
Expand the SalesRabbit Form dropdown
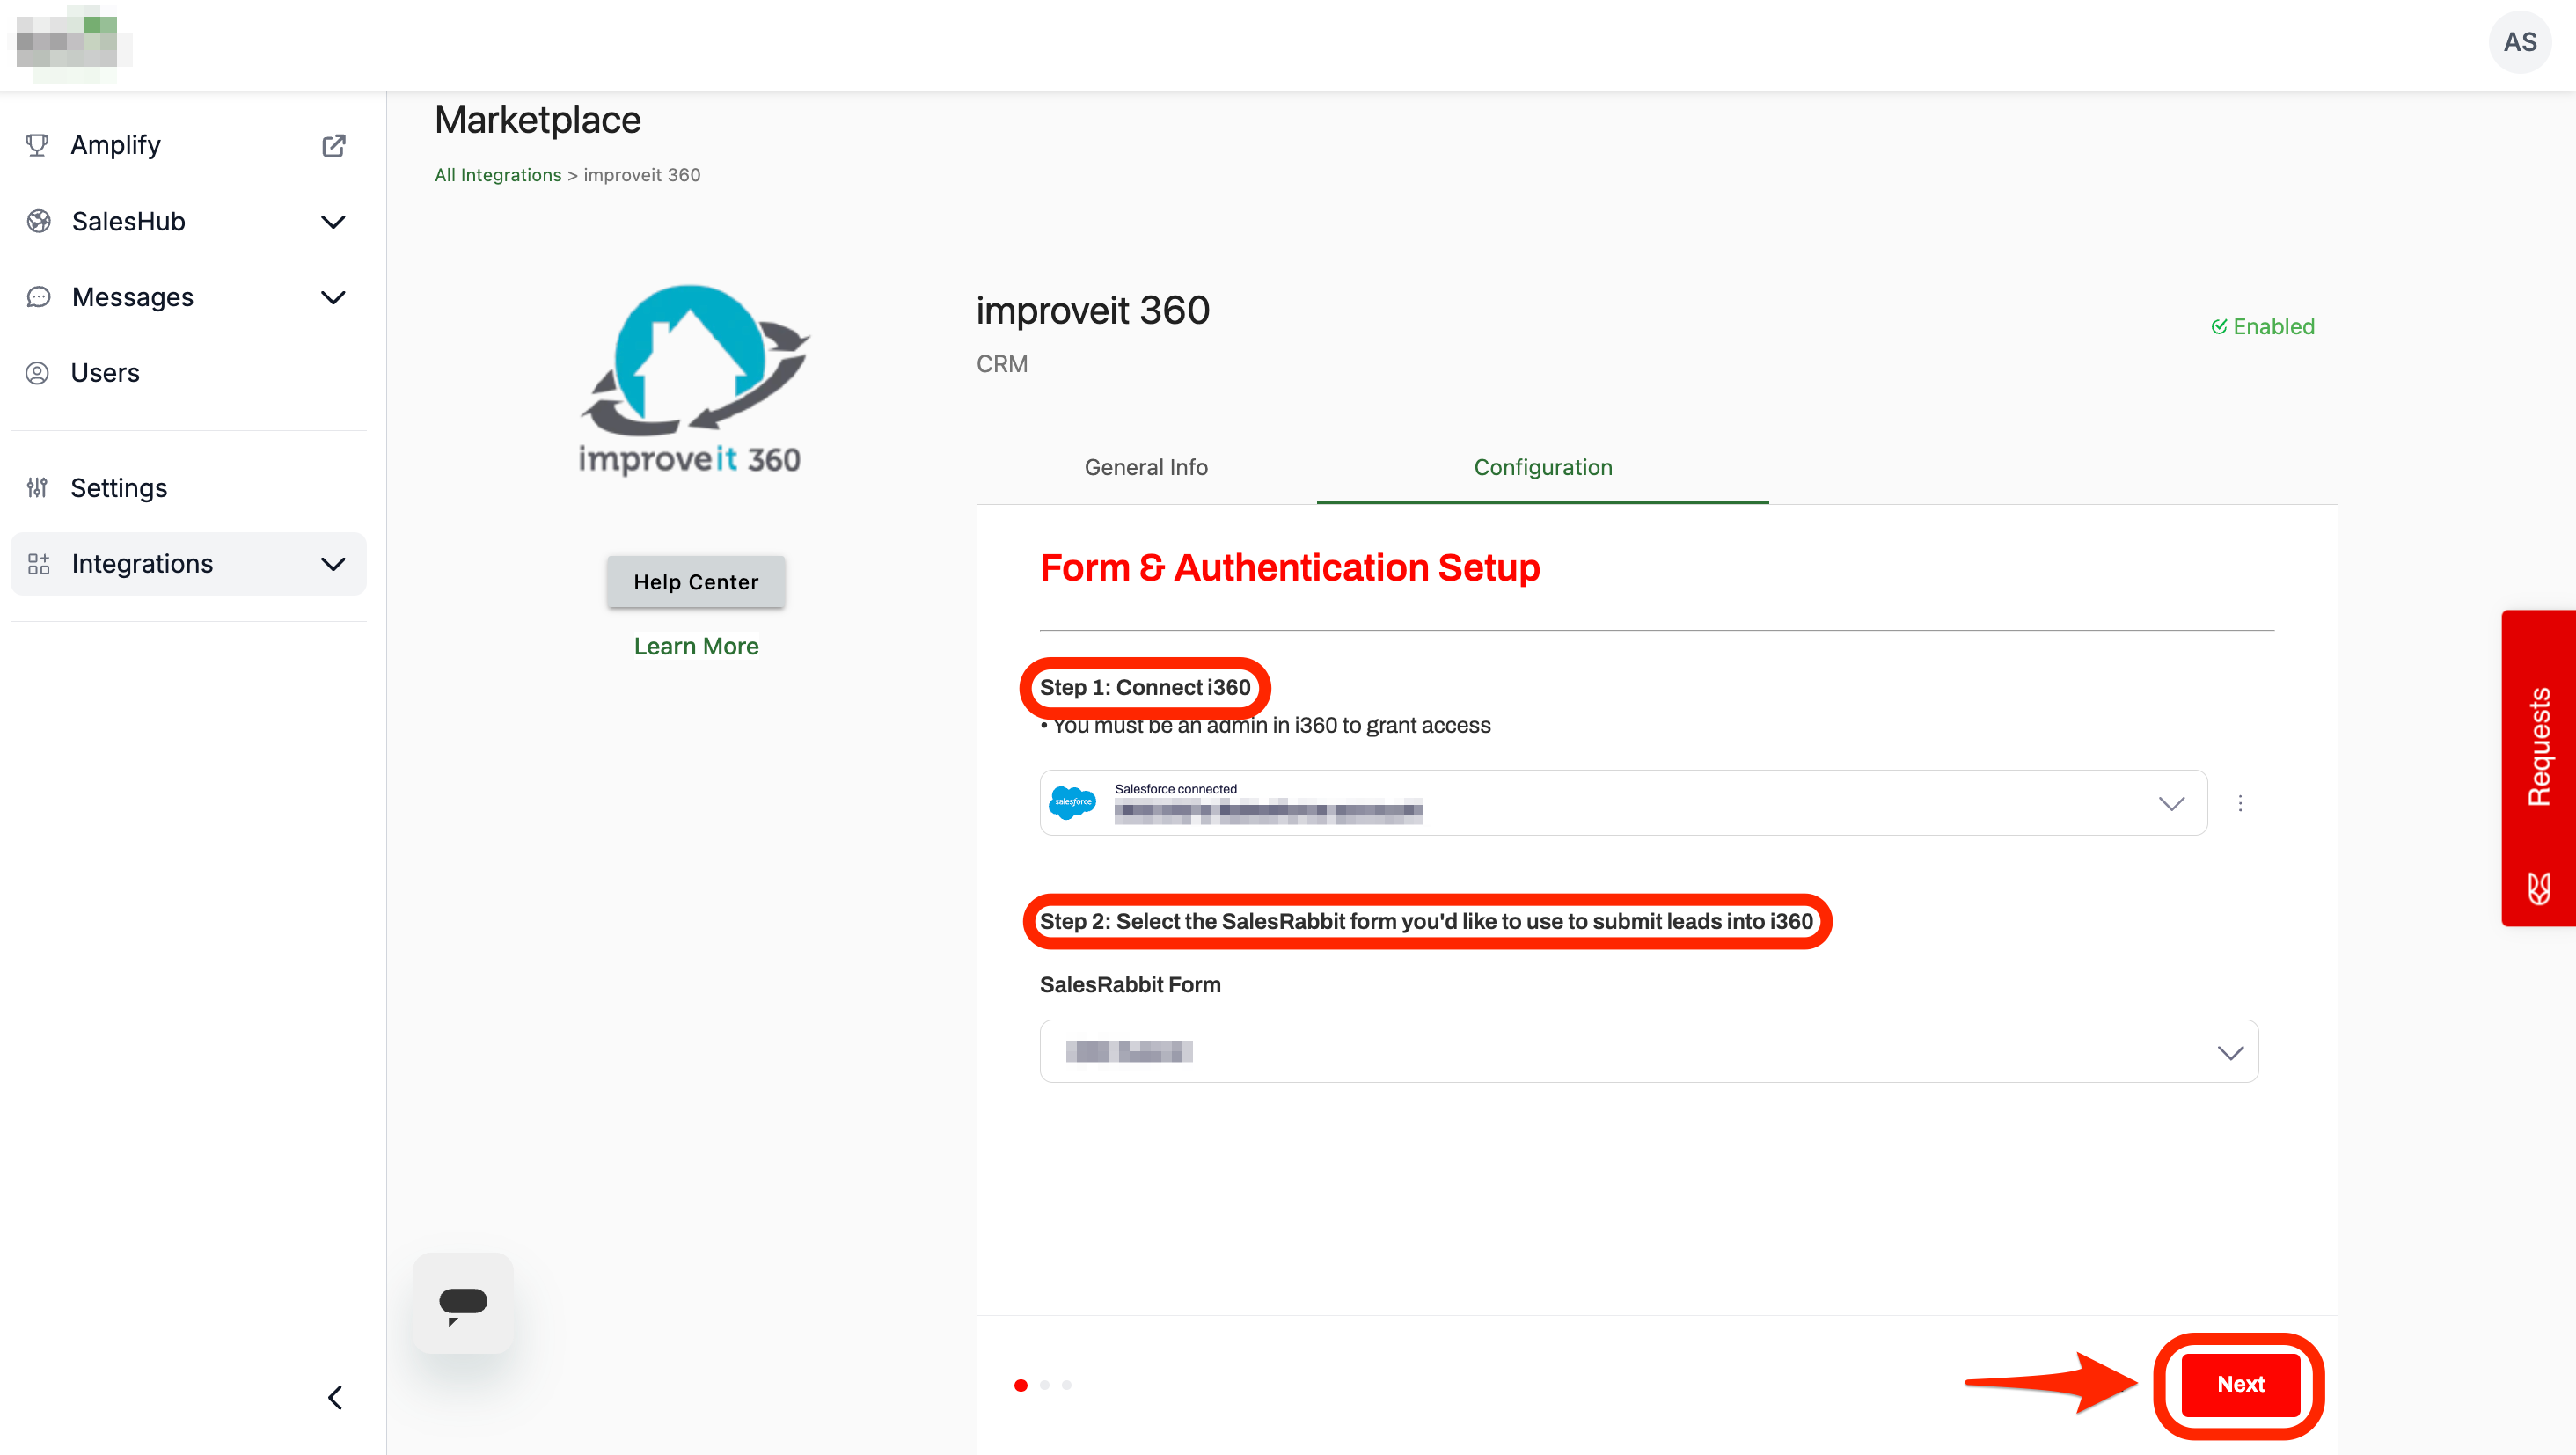[2230, 1051]
